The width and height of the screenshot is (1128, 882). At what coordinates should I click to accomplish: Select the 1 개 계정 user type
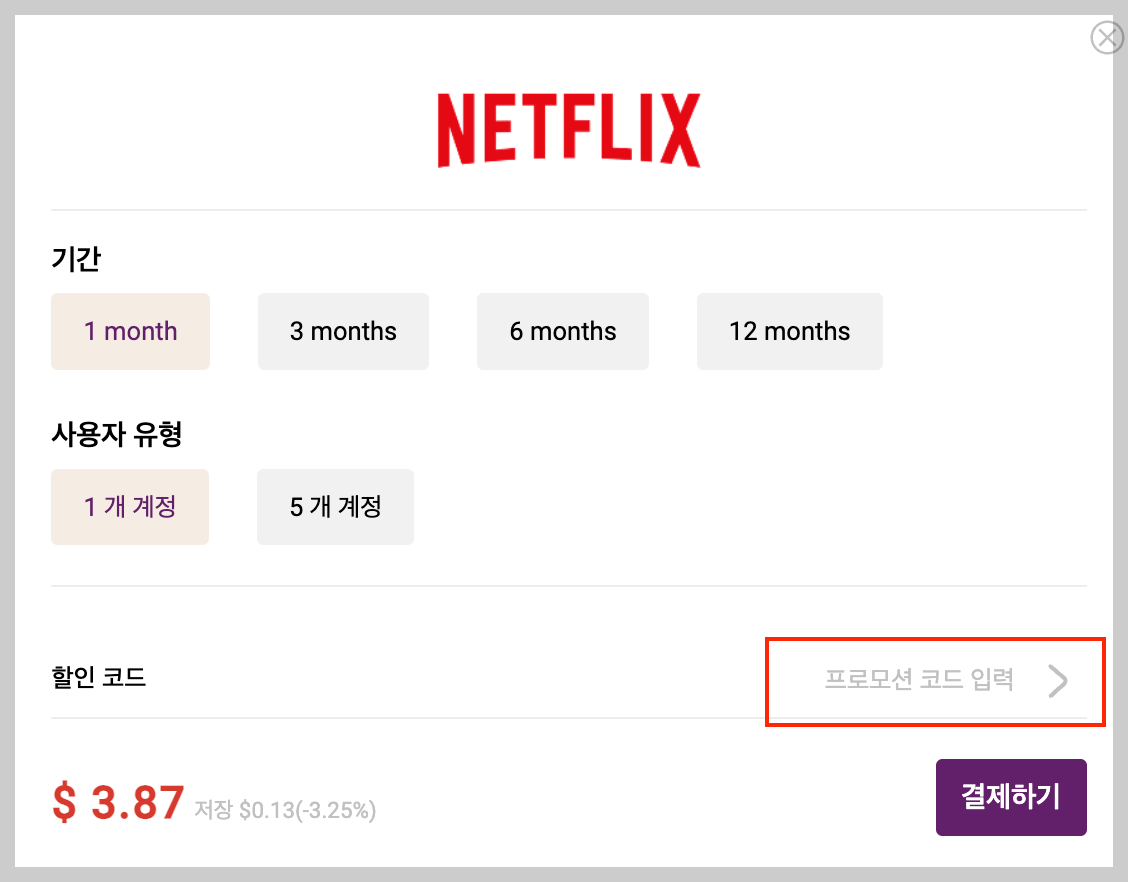(x=130, y=506)
